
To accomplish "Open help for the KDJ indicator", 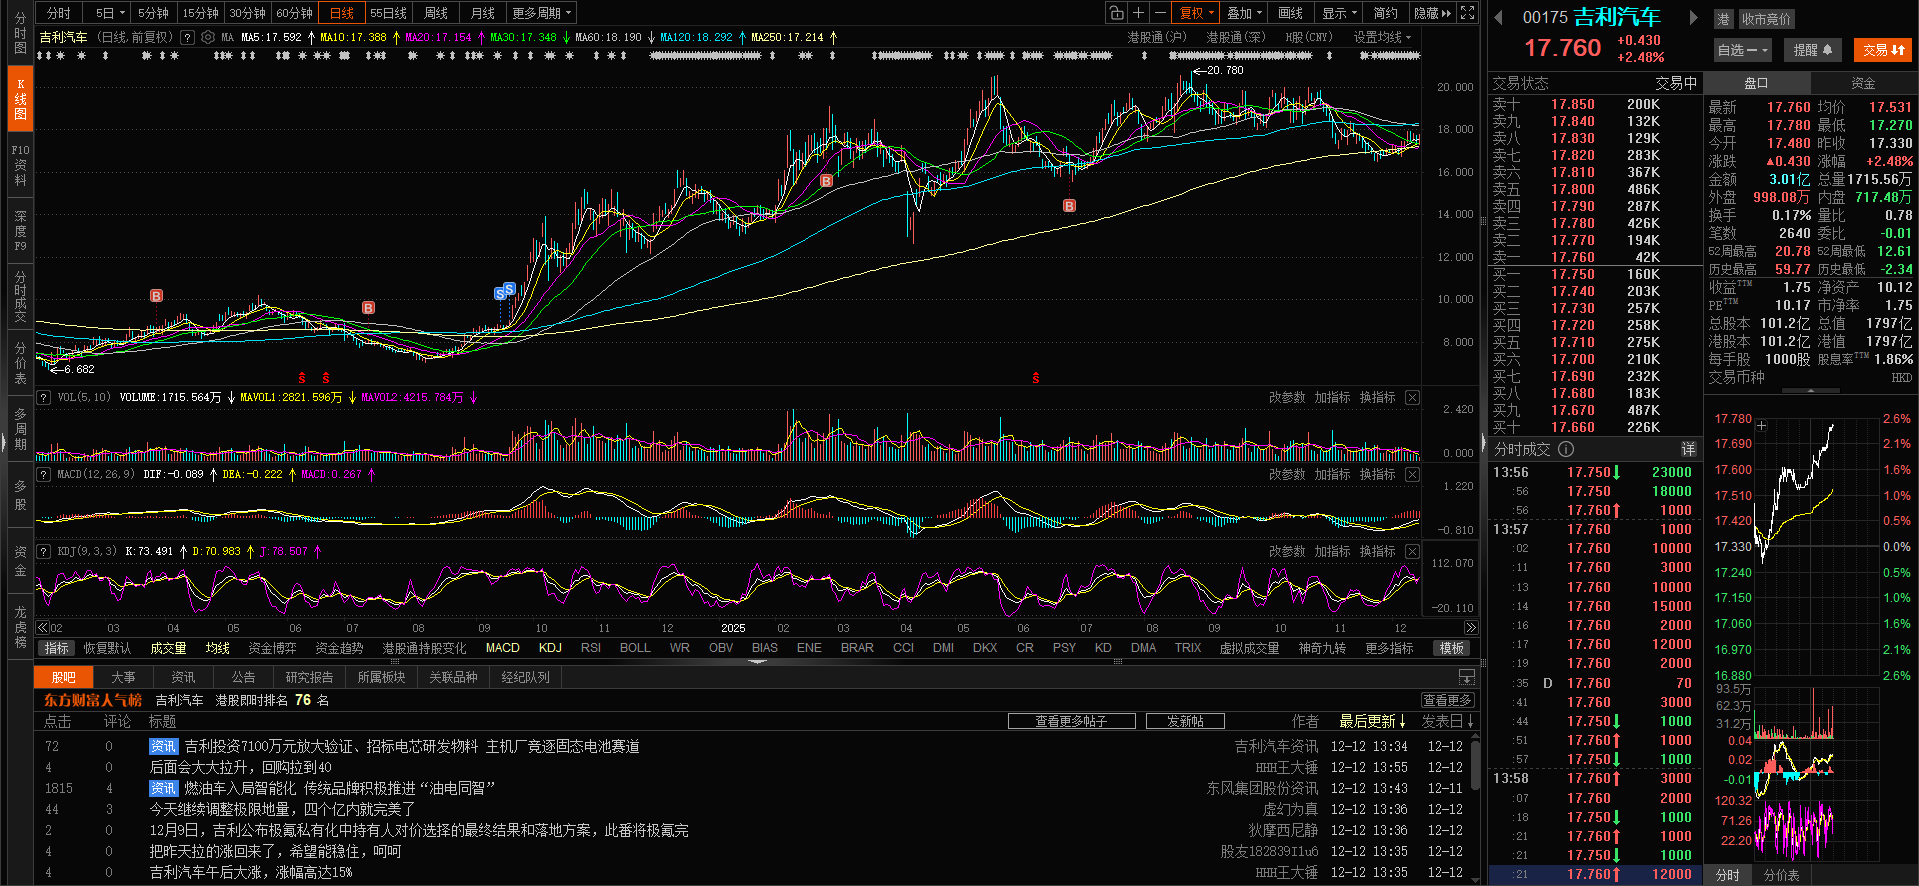I will tap(44, 551).
